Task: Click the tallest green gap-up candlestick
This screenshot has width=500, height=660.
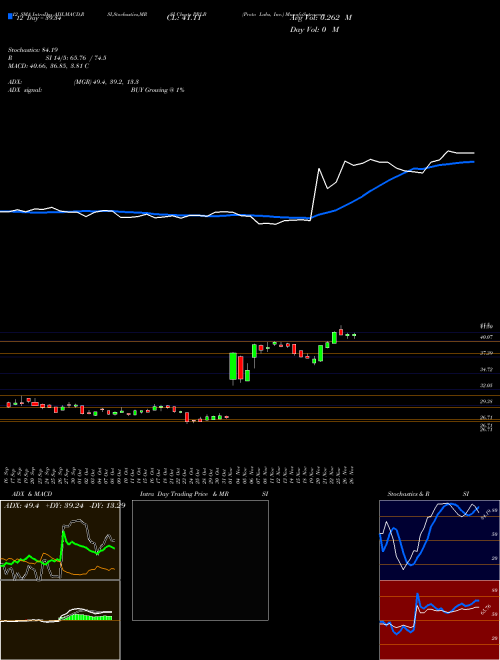Action: click(233, 366)
